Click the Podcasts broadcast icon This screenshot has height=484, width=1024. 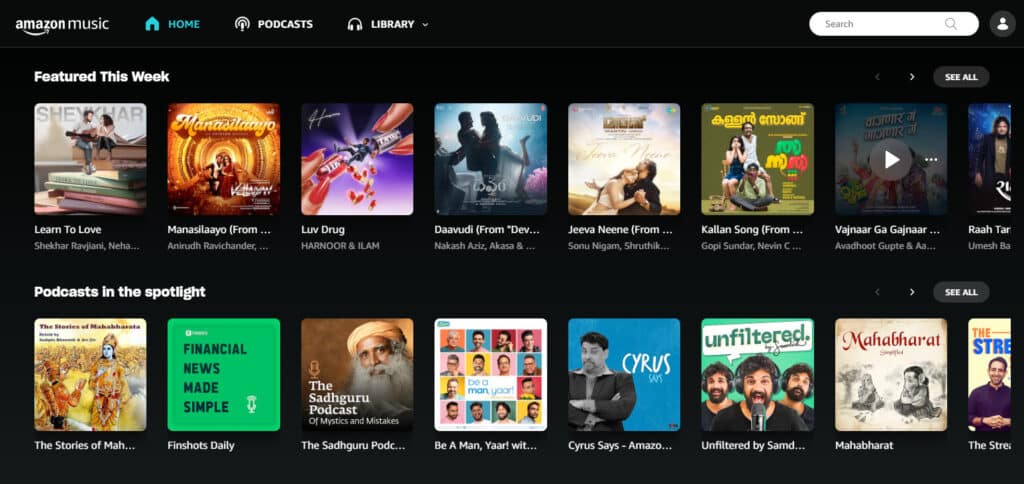(242, 24)
